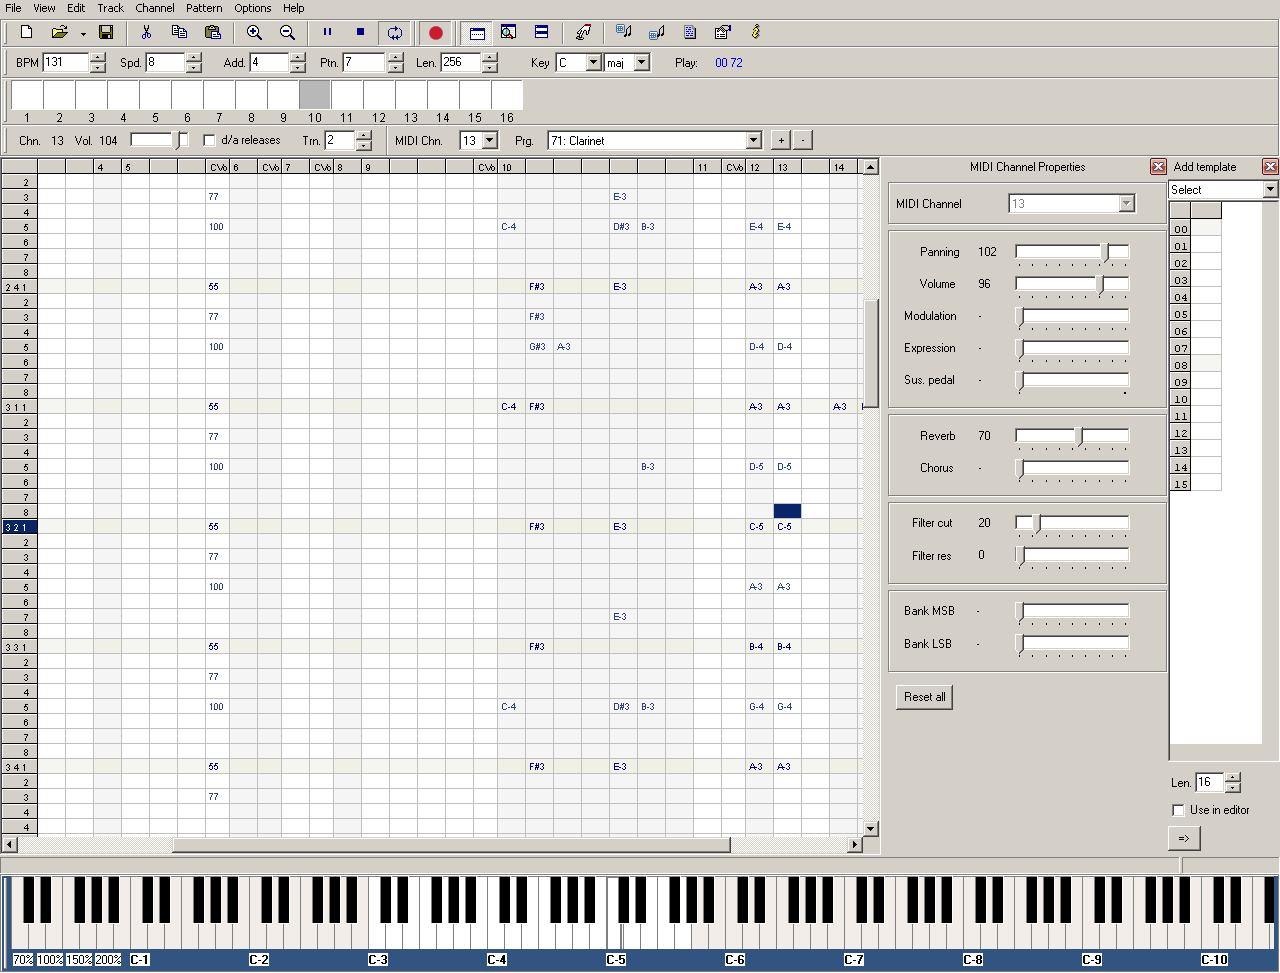Click the blue split-panel toolbar icon
The width and height of the screenshot is (1280, 973).
pos(541,32)
